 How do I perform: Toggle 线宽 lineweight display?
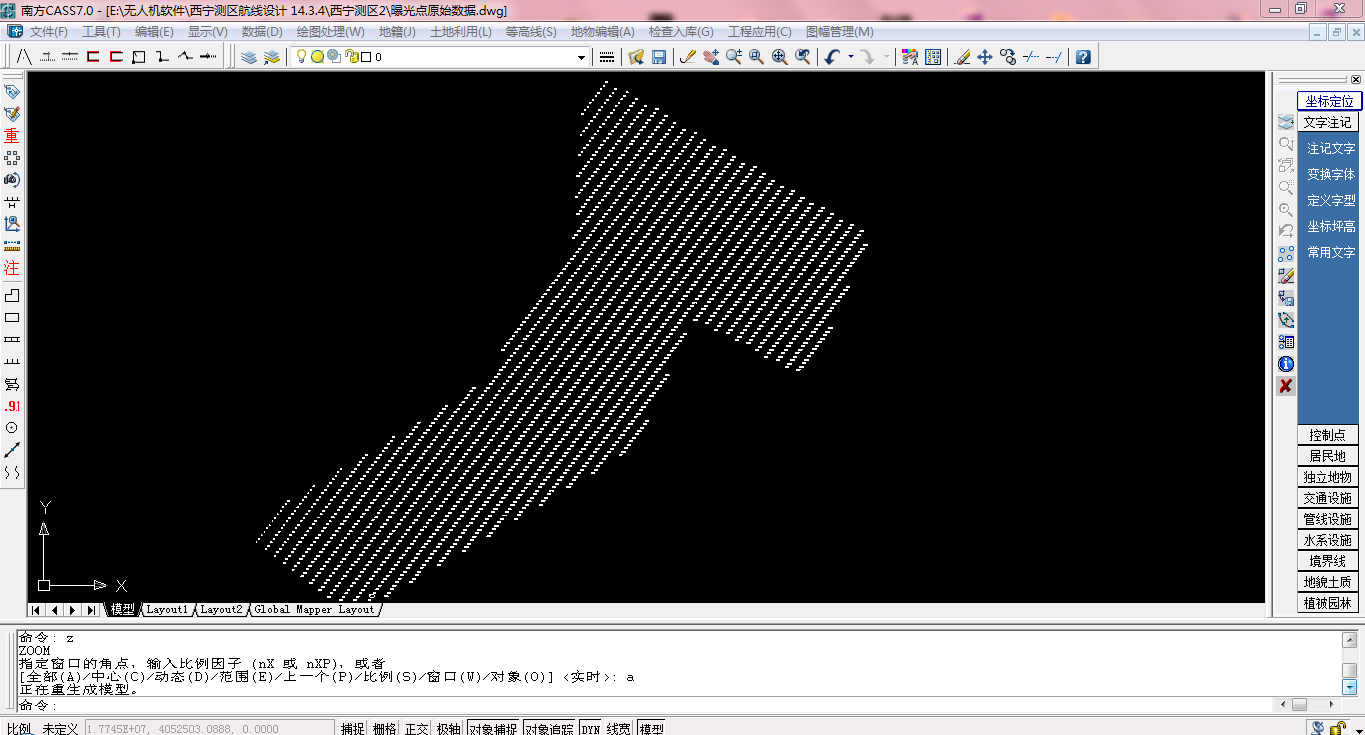click(x=620, y=728)
